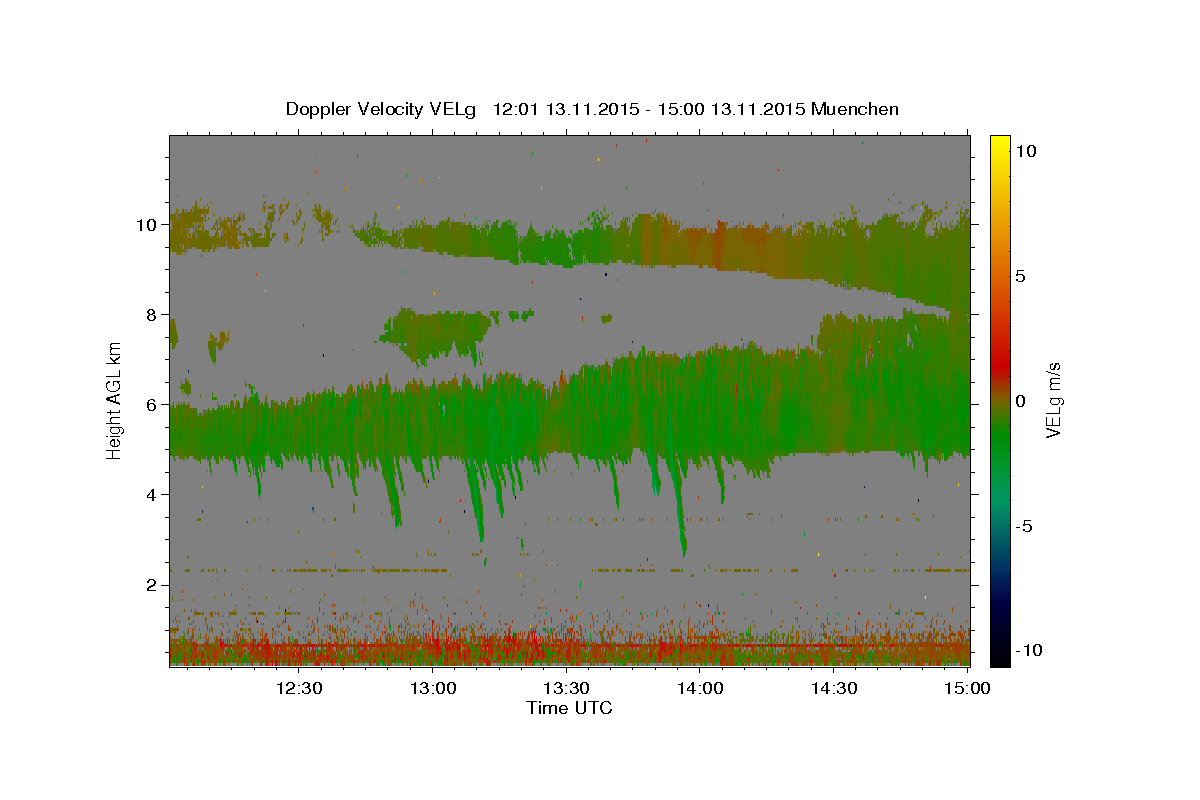1200x800 pixels.
Task: Select the '15:00' time axis label
Action: tap(967, 688)
